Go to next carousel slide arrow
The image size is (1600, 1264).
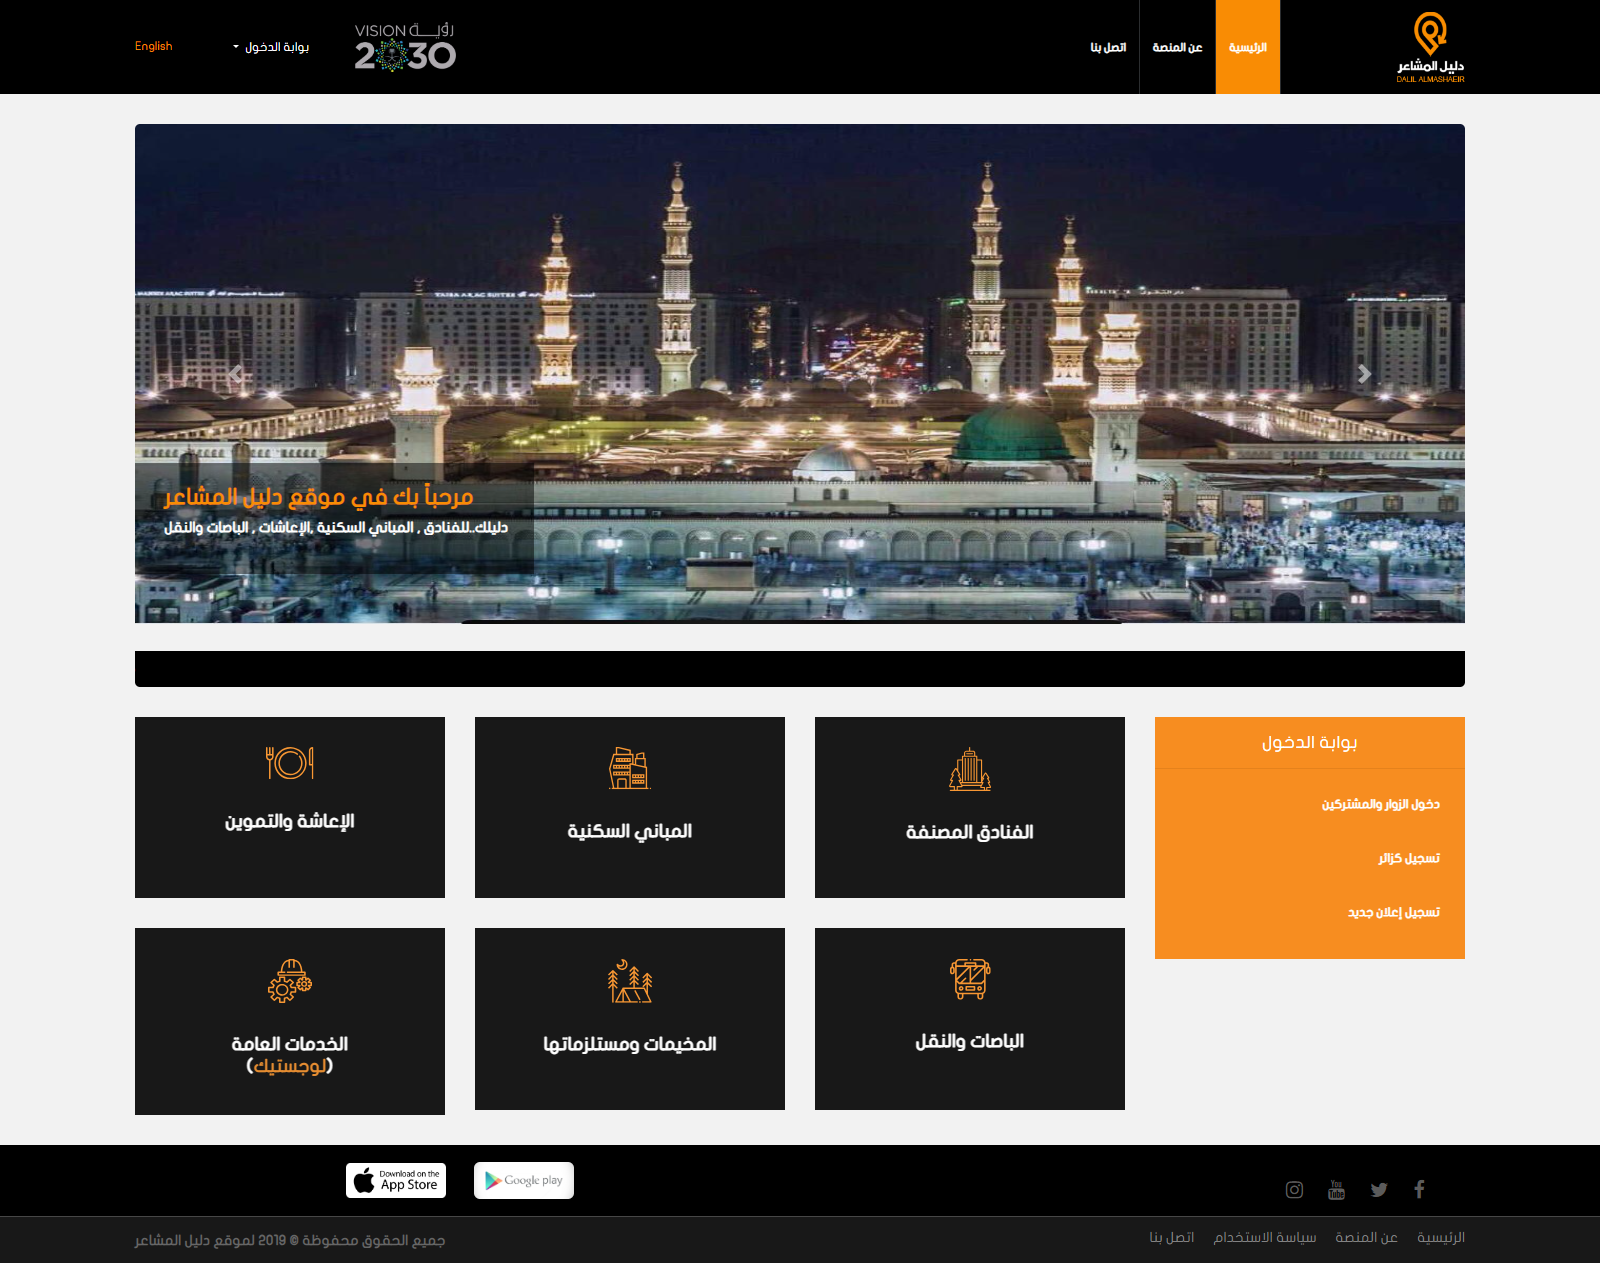click(1364, 374)
